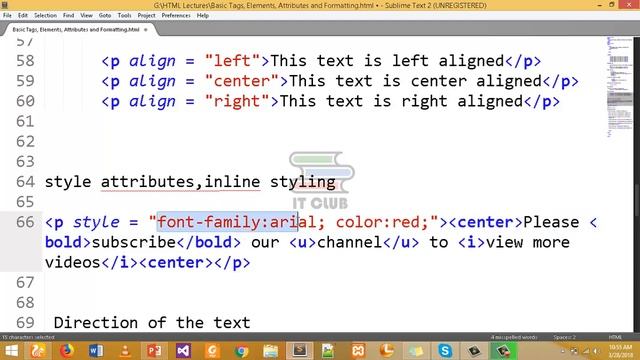Click the "left" attribute value on line 58

233,61
